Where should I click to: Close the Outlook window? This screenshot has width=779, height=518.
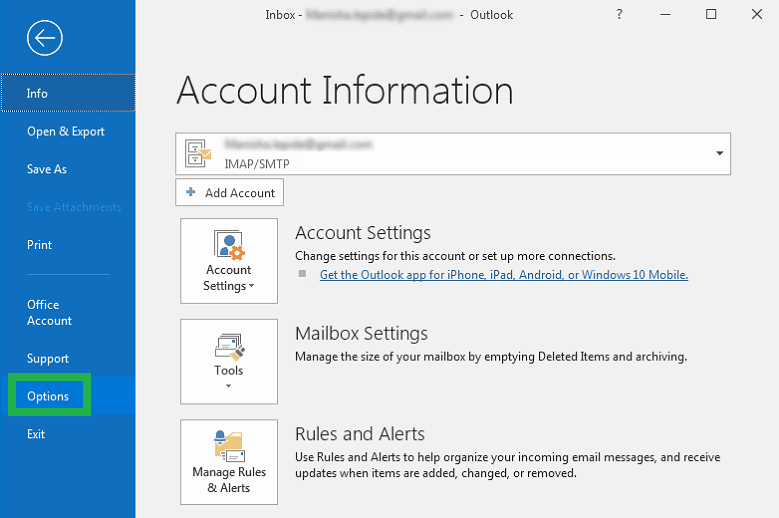pos(757,14)
